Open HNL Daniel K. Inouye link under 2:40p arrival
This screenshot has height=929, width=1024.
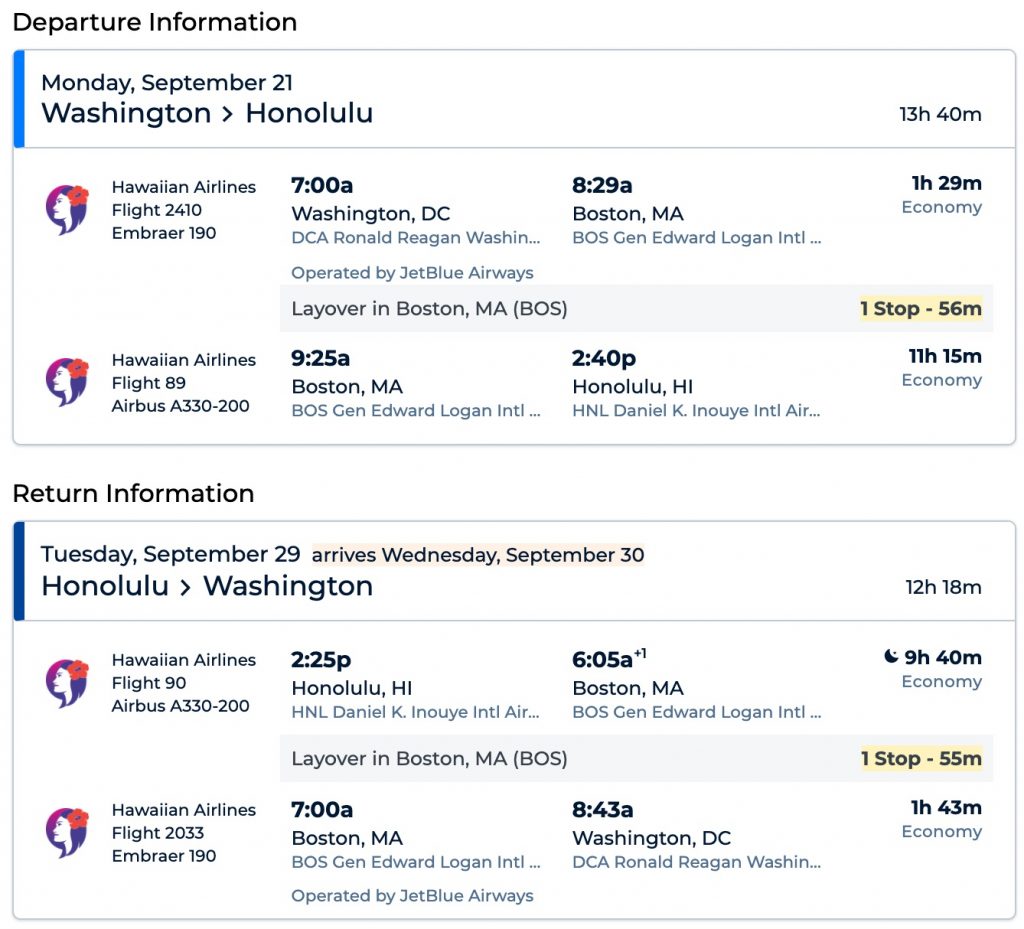696,411
